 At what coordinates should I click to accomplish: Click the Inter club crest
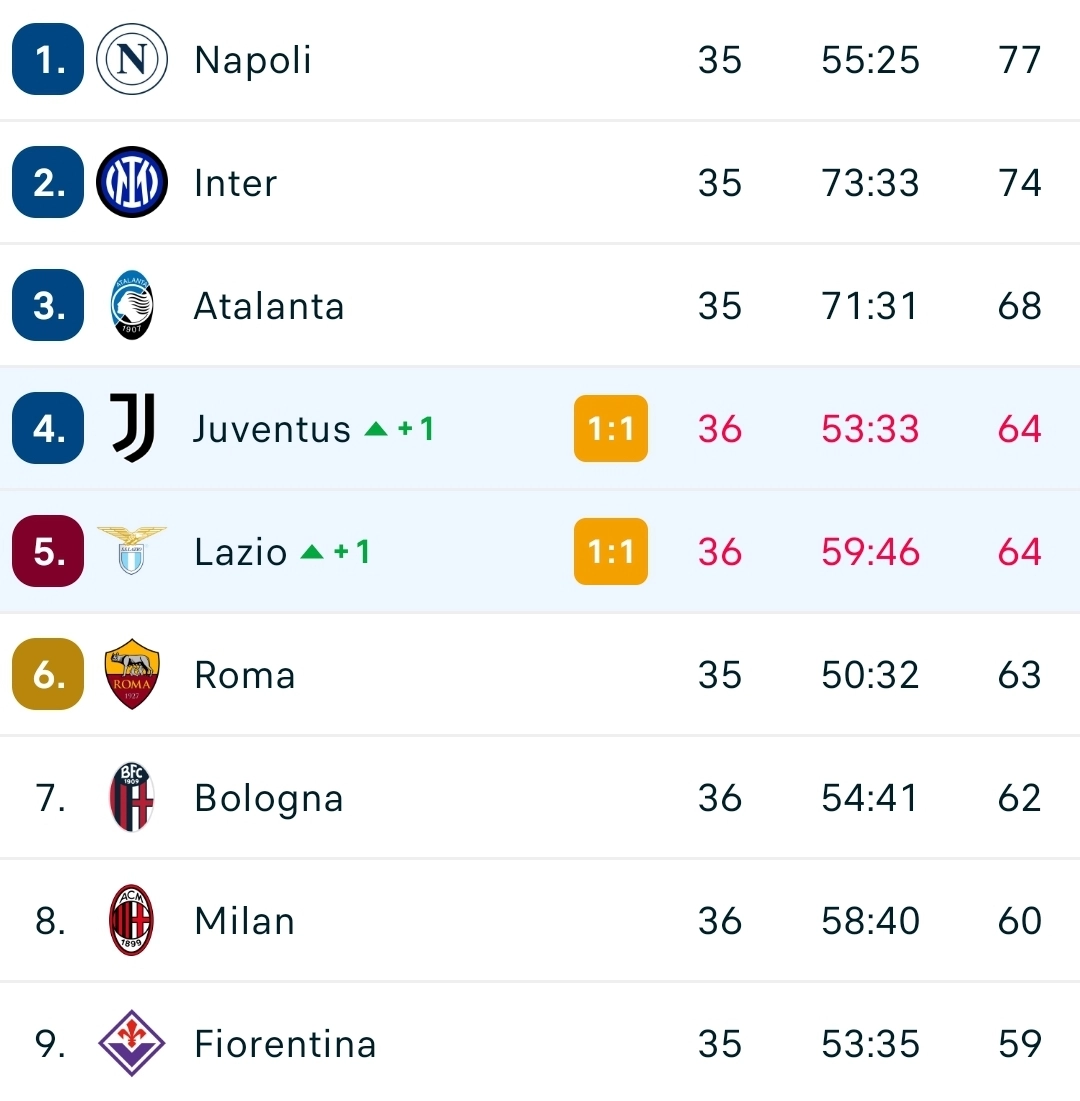[131, 183]
